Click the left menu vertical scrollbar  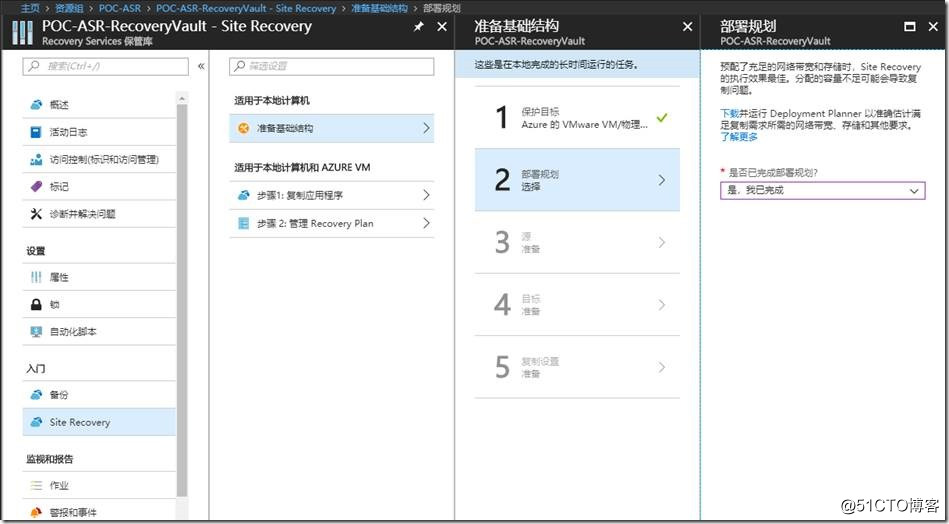182,300
